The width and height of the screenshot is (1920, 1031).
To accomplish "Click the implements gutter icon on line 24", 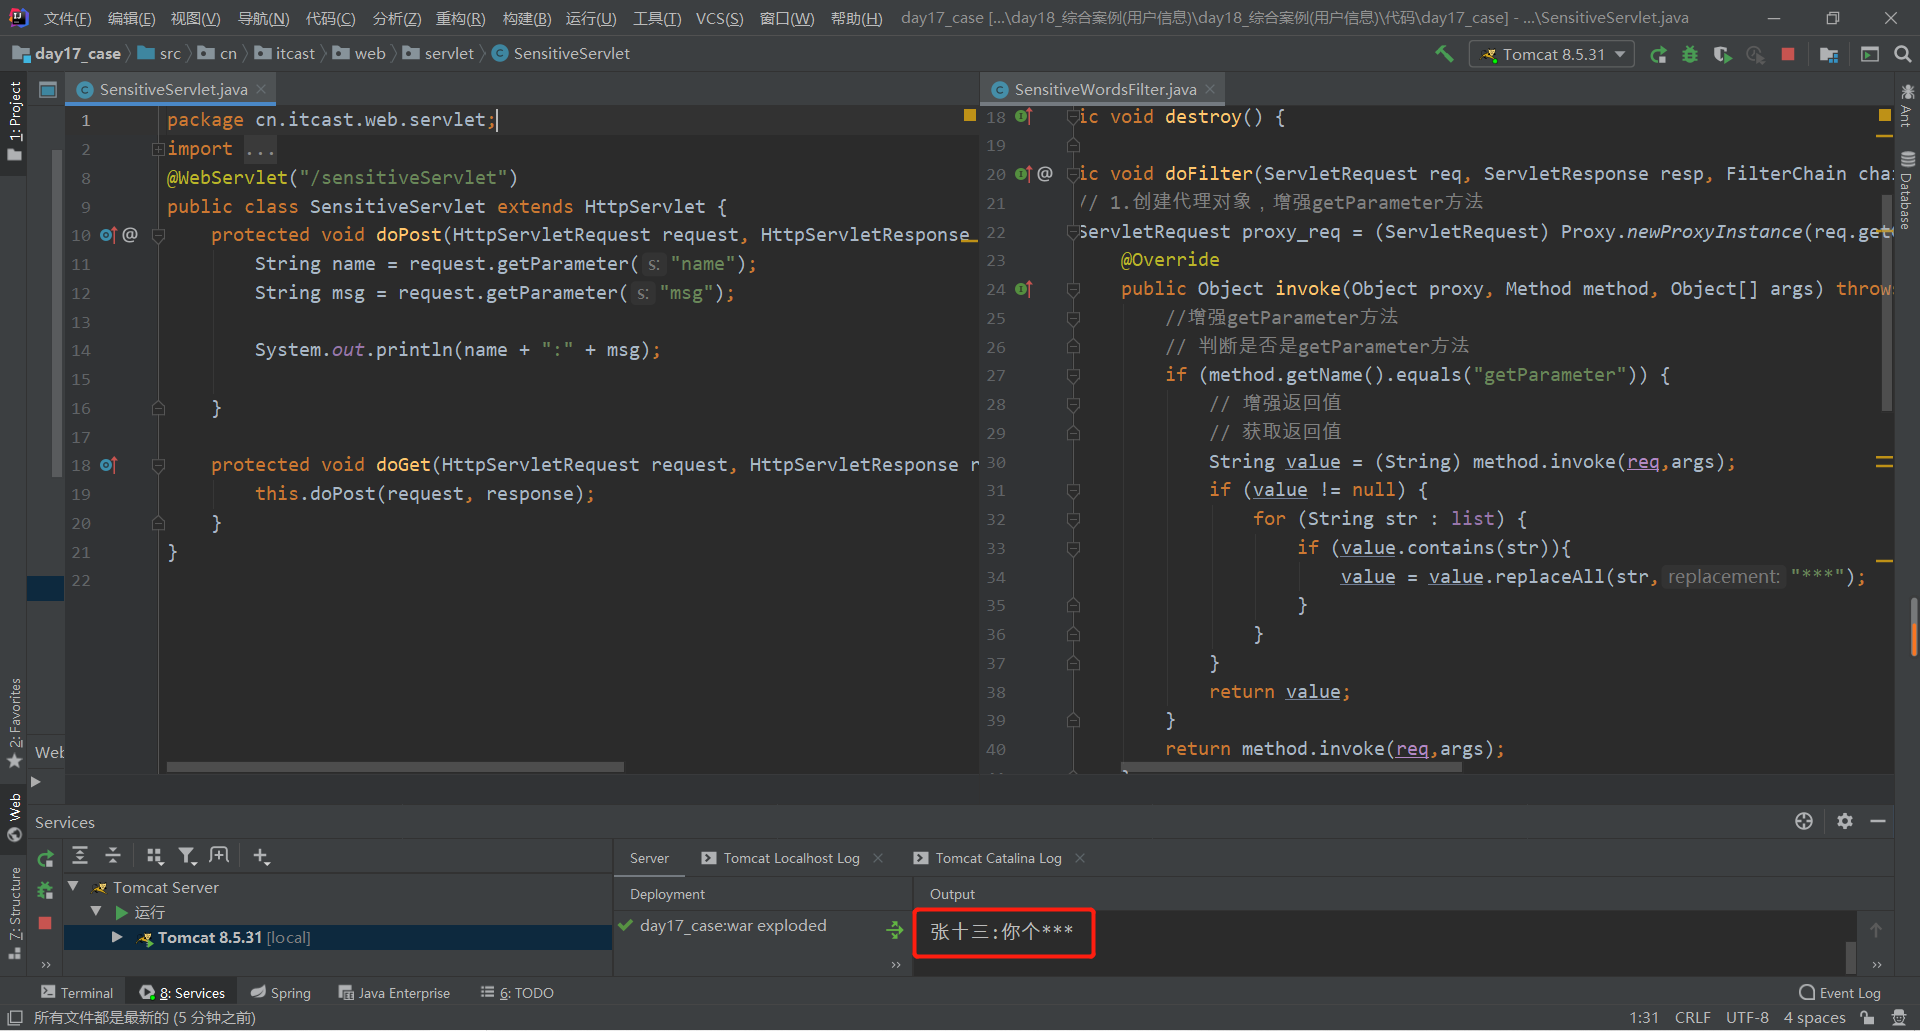I will (x=1023, y=289).
